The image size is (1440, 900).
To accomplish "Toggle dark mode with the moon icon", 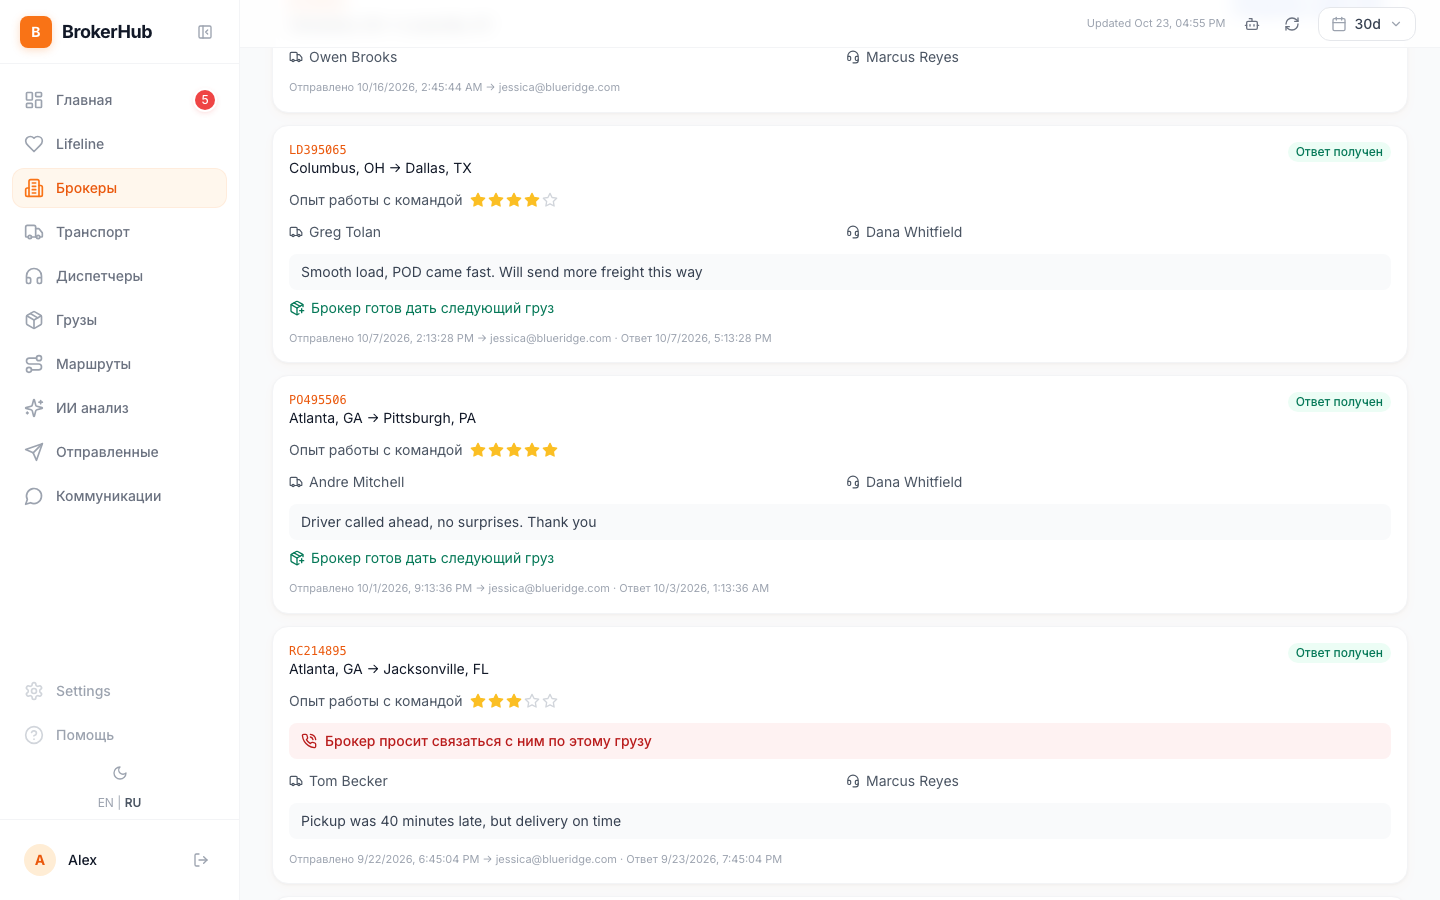I will coord(120,773).
